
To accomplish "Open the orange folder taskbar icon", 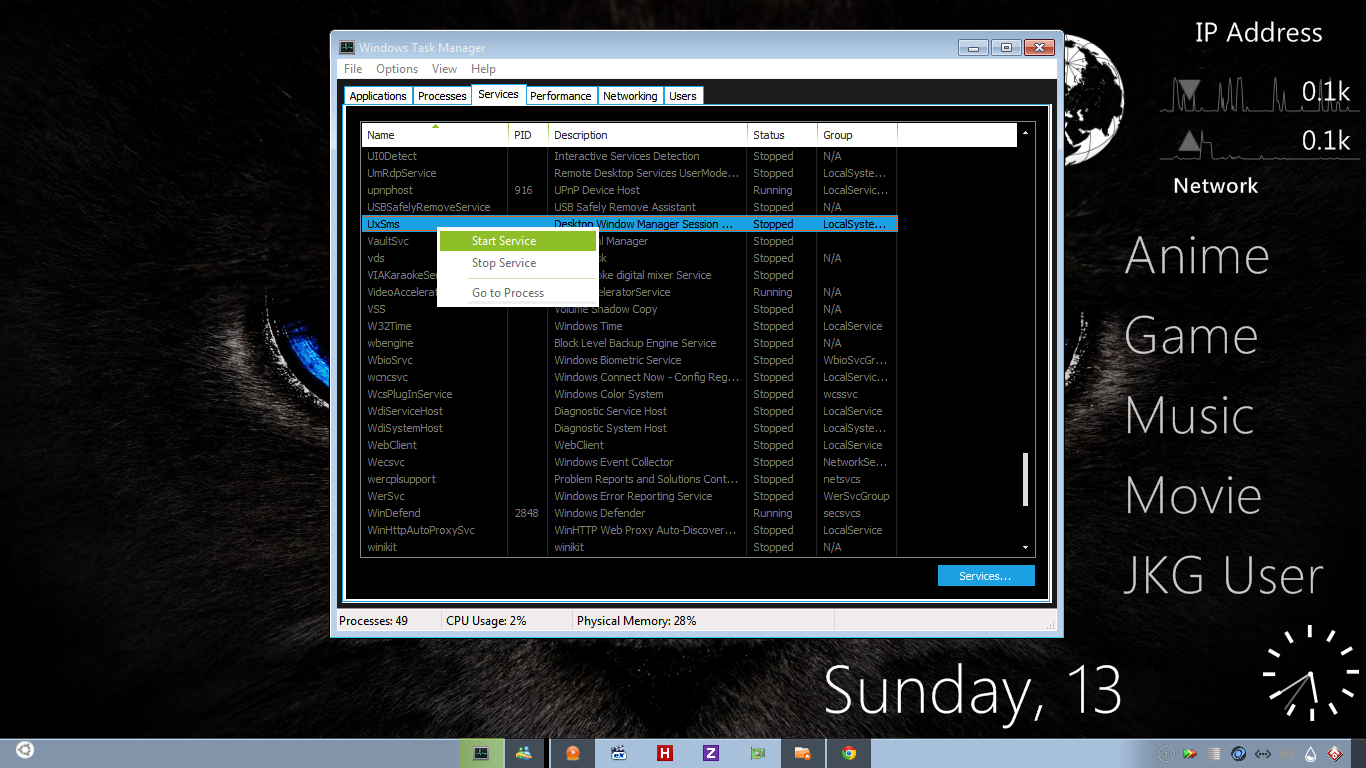I will 803,754.
